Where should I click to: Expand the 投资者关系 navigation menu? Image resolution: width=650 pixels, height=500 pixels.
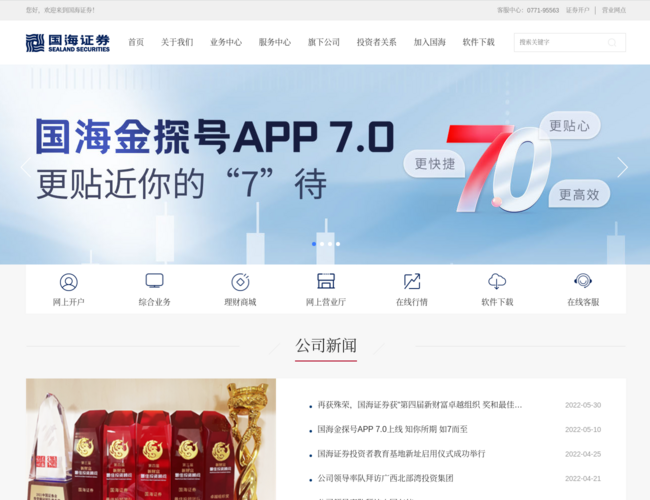point(377,43)
